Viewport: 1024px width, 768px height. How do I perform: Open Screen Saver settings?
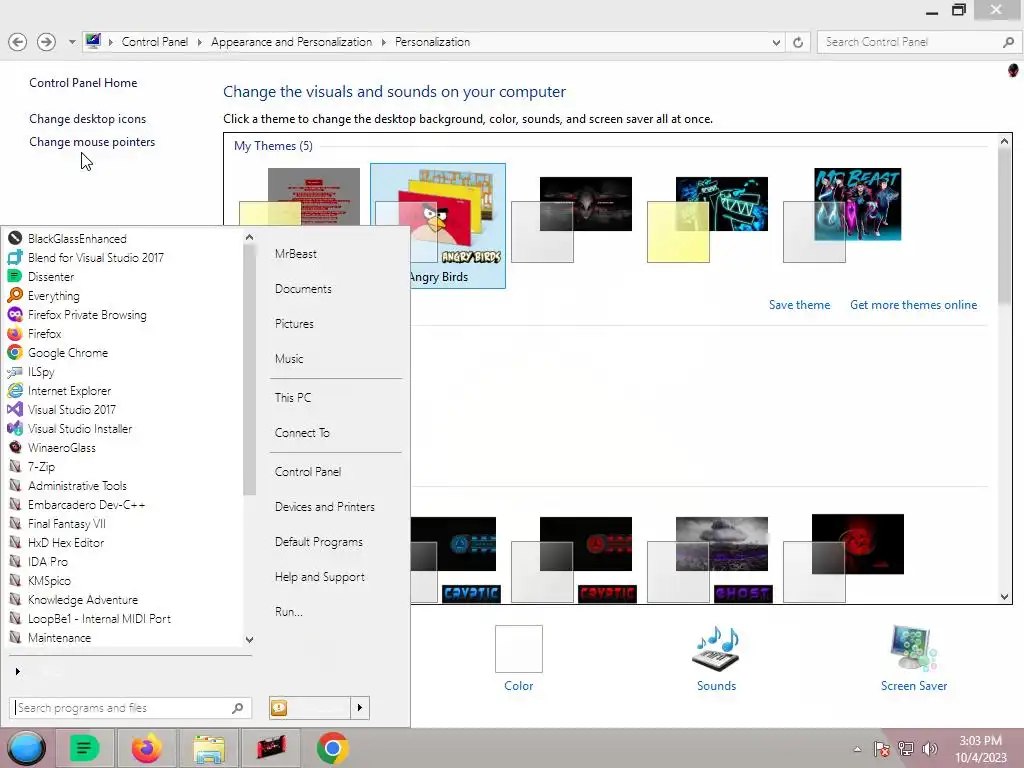914,658
